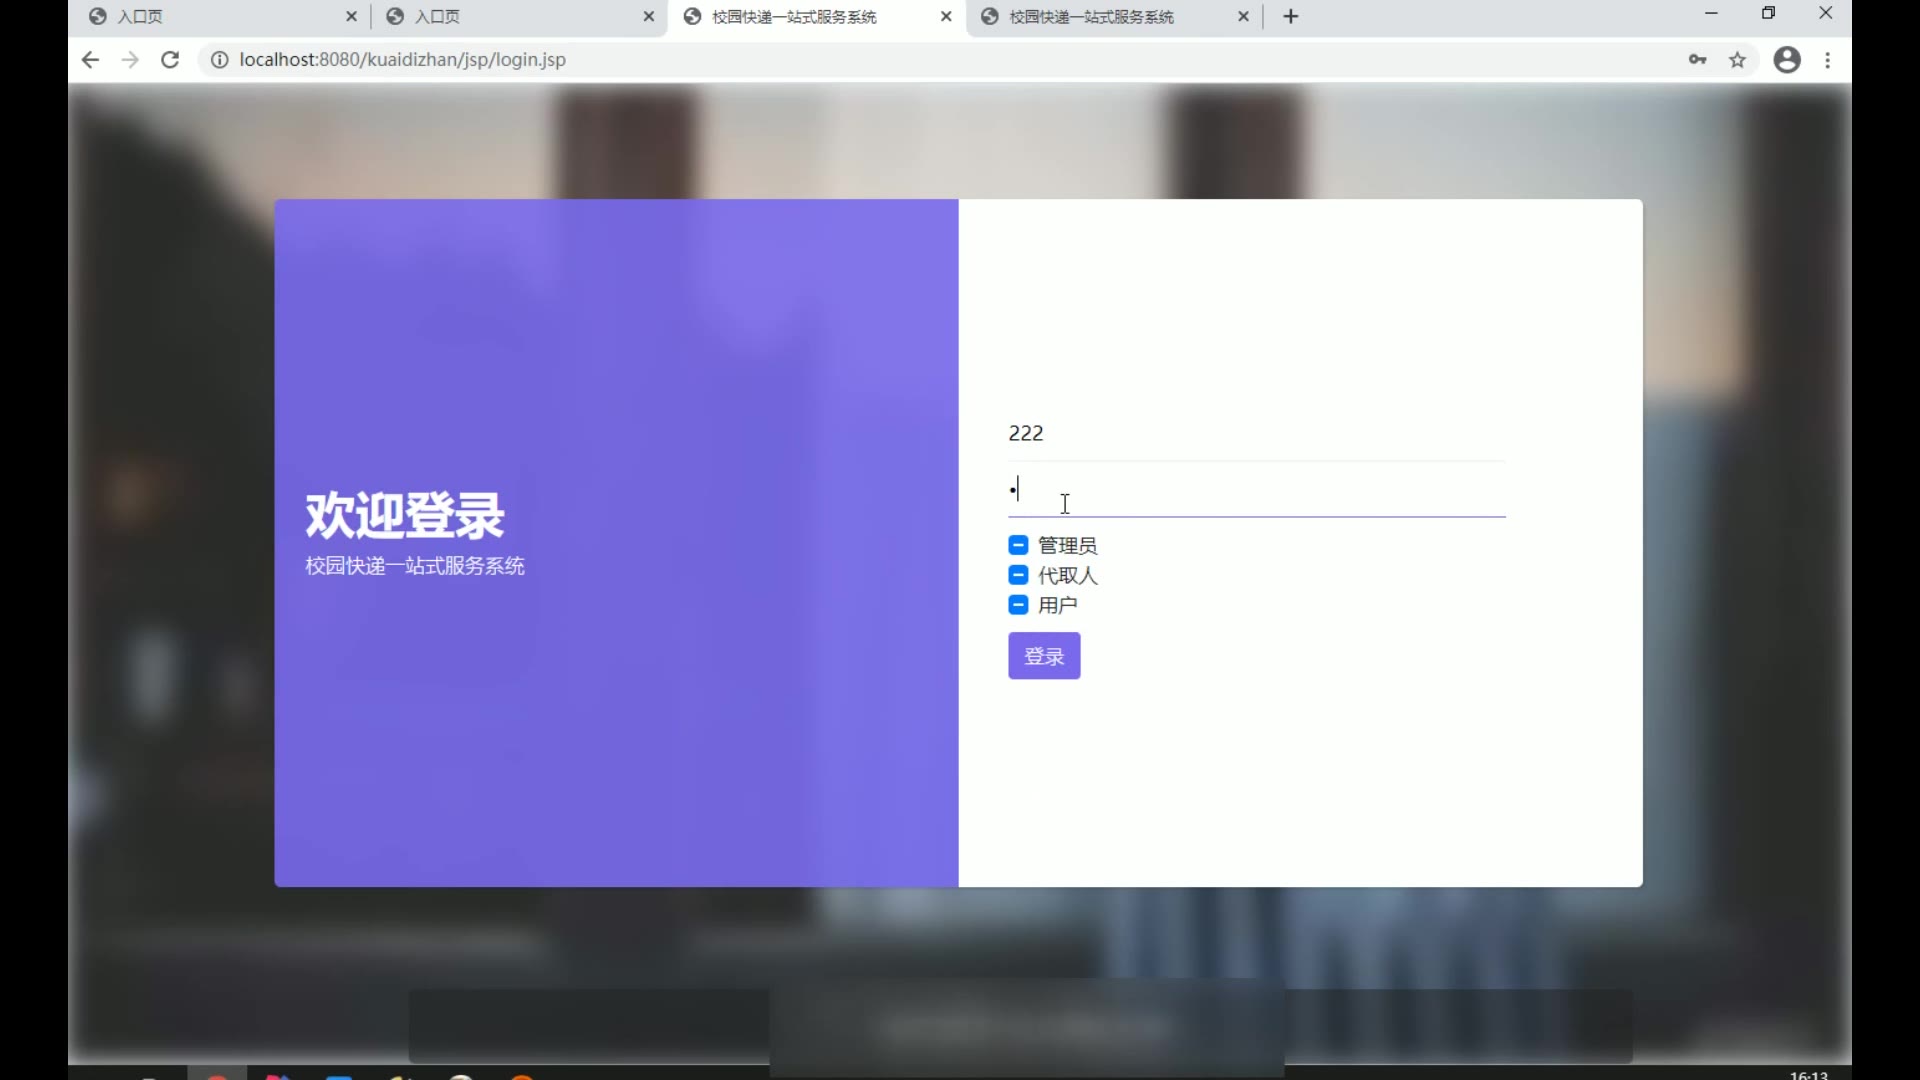Click the browser forward arrow
The image size is (1920, 1080).
(130, 60)
